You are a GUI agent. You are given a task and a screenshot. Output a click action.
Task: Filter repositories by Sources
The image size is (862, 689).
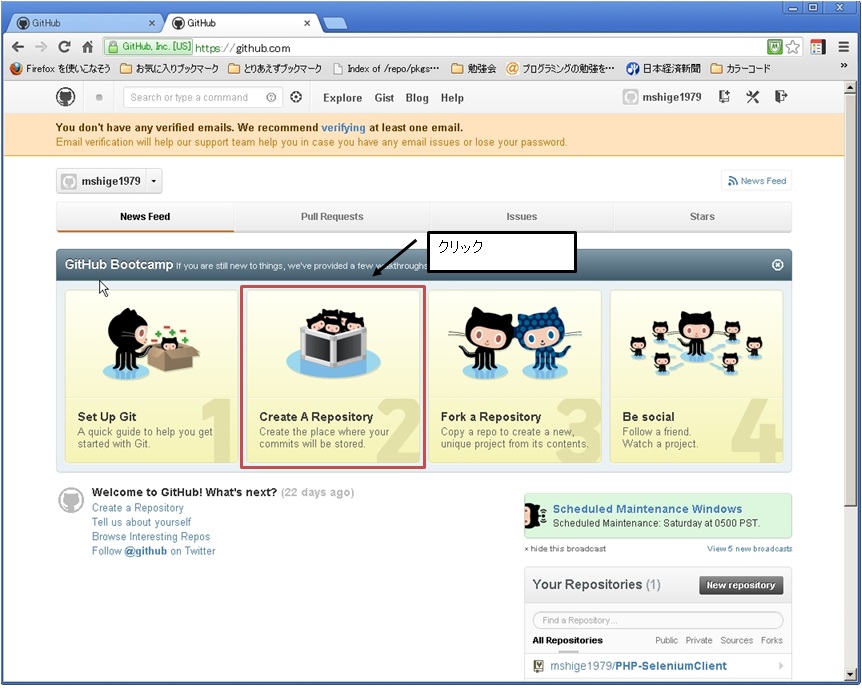[737, 641]
